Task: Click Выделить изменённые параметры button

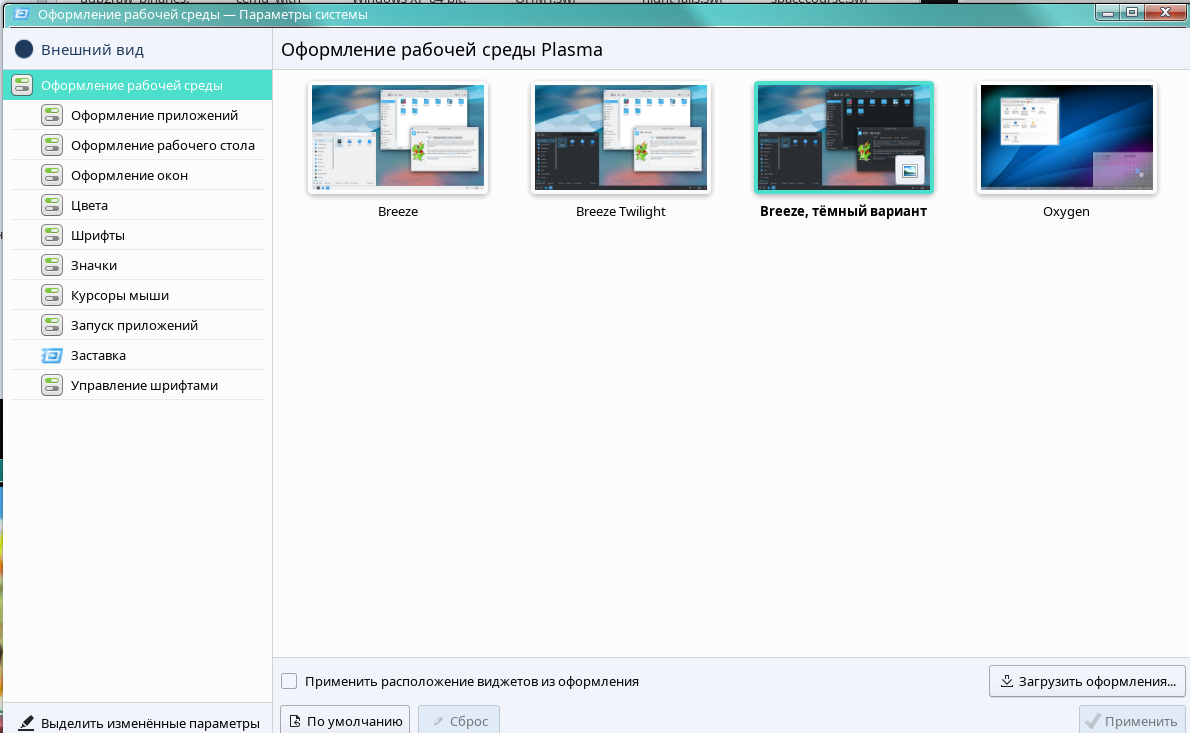Action: [x=138, y=723]
